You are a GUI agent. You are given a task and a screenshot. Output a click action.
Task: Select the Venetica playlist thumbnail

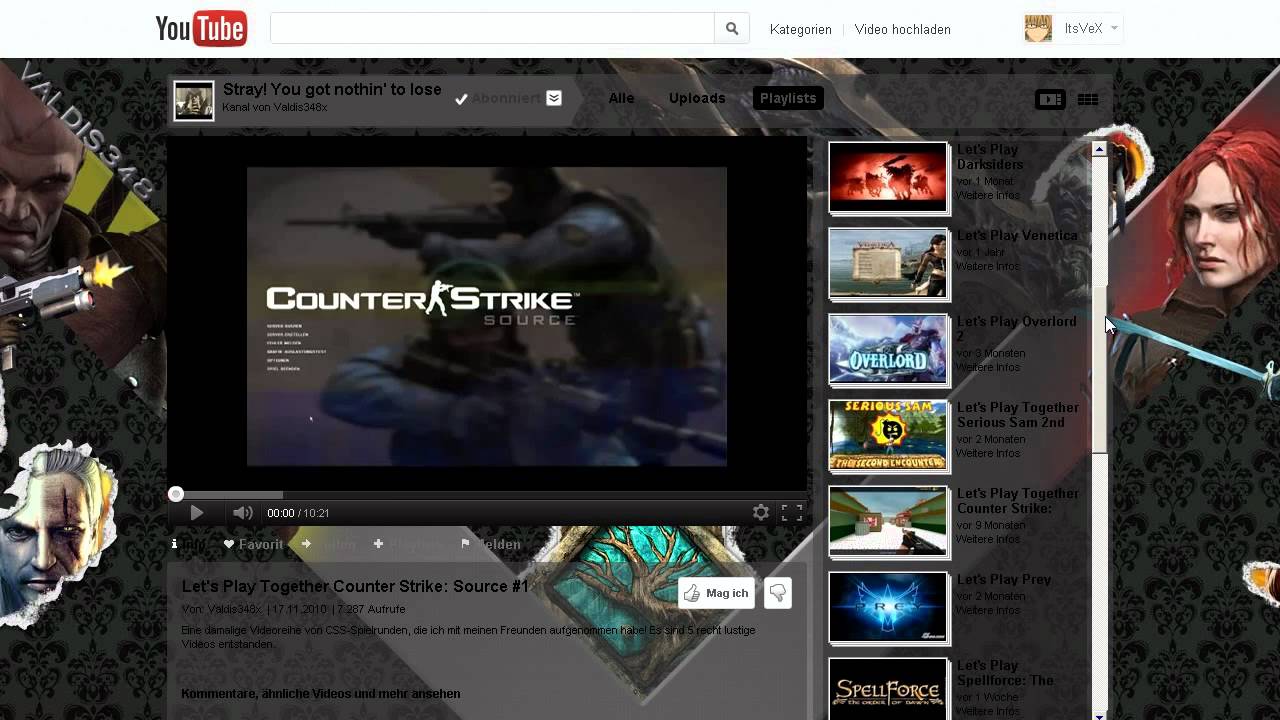[888, 264]
